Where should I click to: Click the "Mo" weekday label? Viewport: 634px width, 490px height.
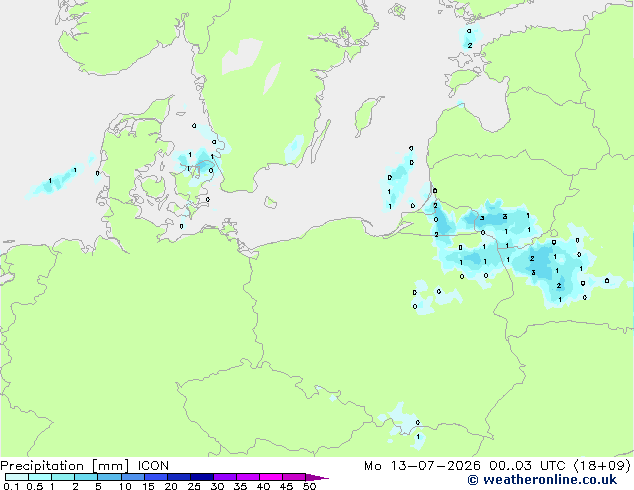point(372,466)
